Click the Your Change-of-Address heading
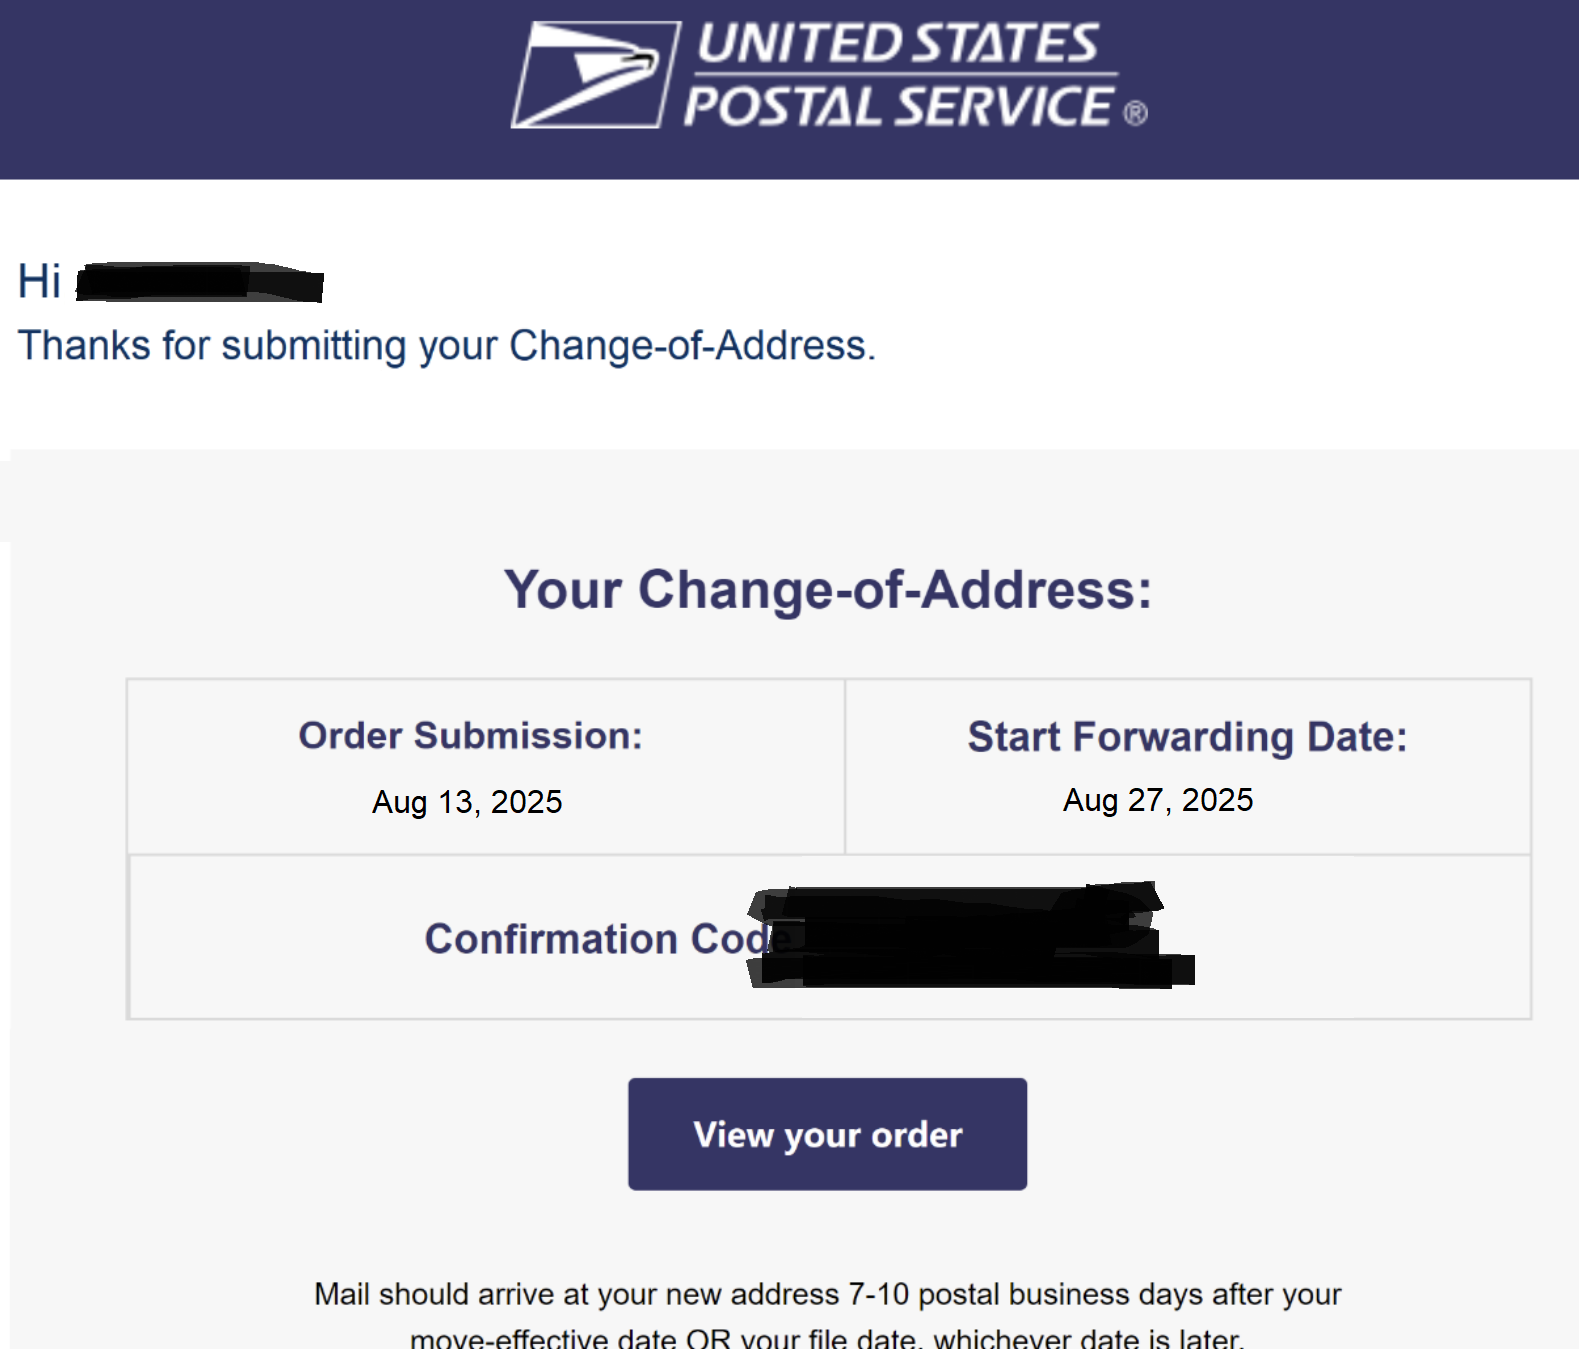This screenshot has height=1349, width=1579. [x=828, y=589]
